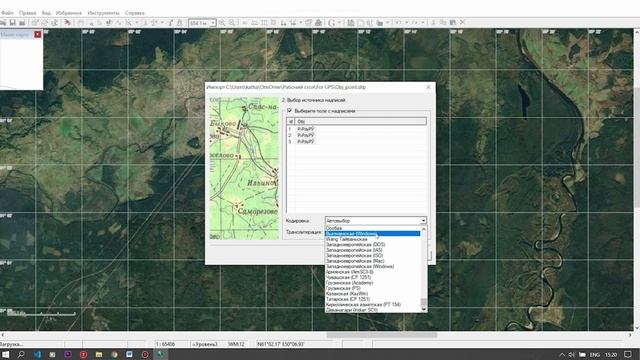The height and width of the screenshot is (360, 640).
Task: Close the mini map panel via red X
Action: pyautogui.click(x=38, y=34)
